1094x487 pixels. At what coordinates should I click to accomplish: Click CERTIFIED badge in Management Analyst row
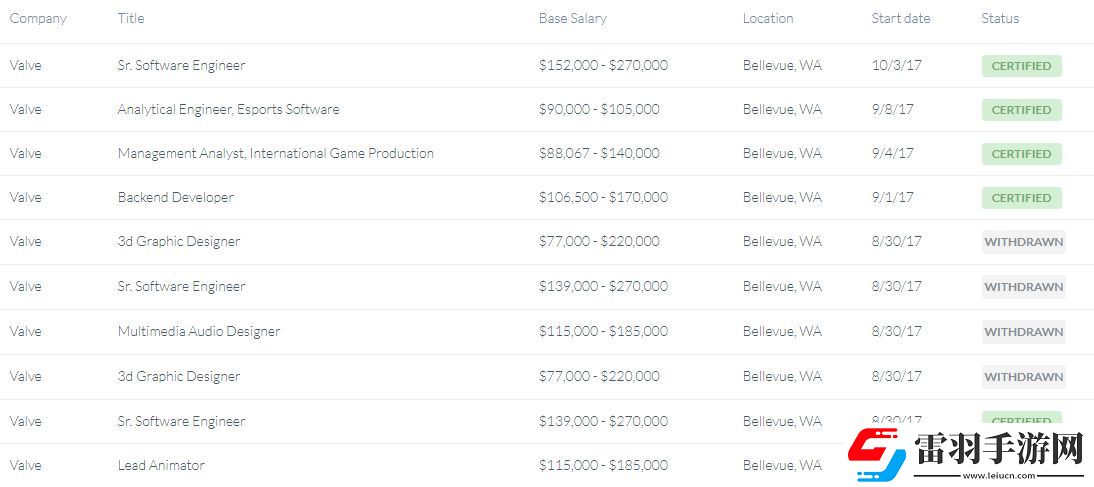[1021, 154]
